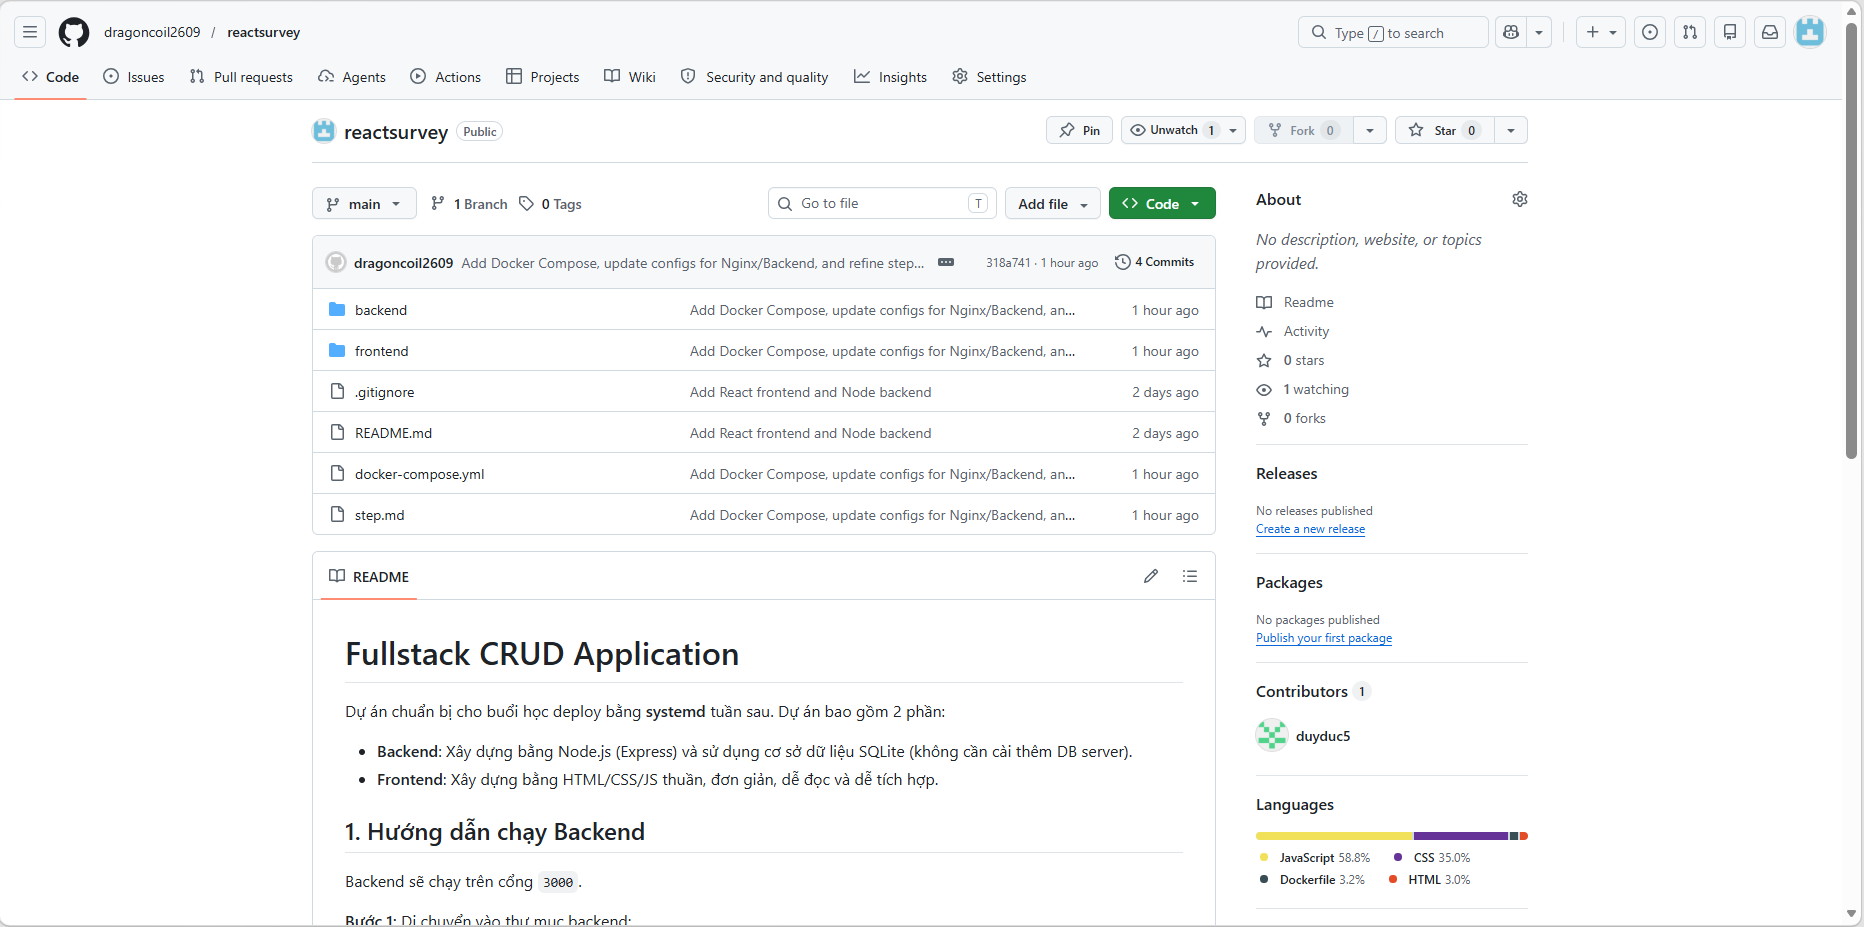Click Create a new release link

point(1310,529)
